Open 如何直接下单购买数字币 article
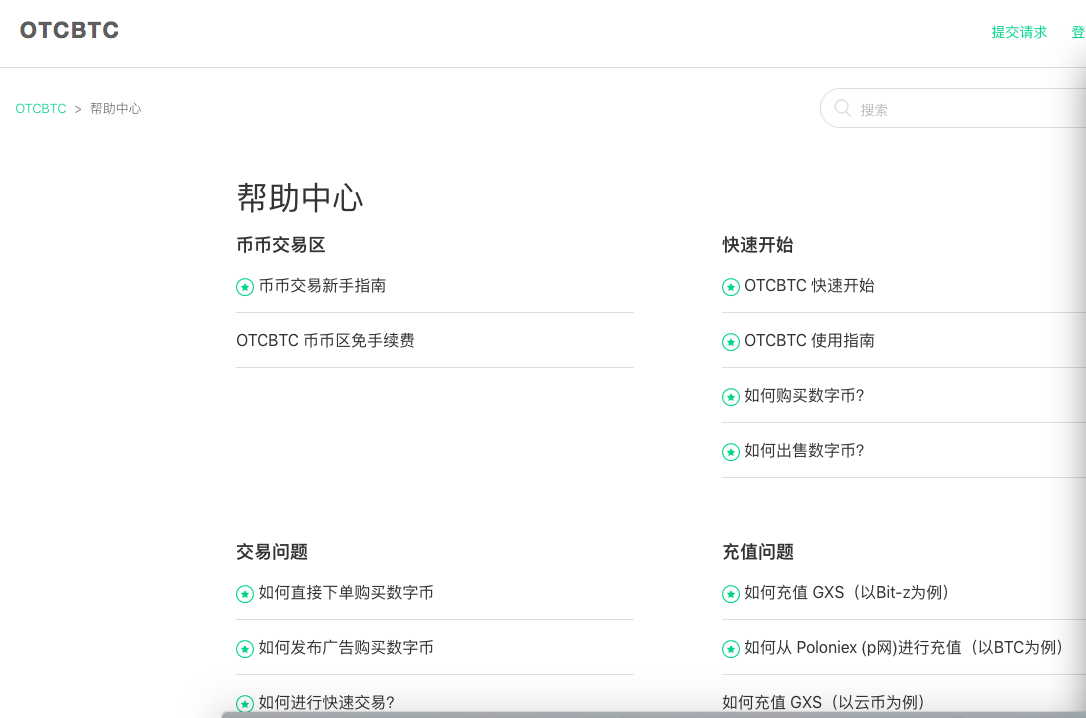Viewport: 1086px width, 718px height. (x=346, y=593)
